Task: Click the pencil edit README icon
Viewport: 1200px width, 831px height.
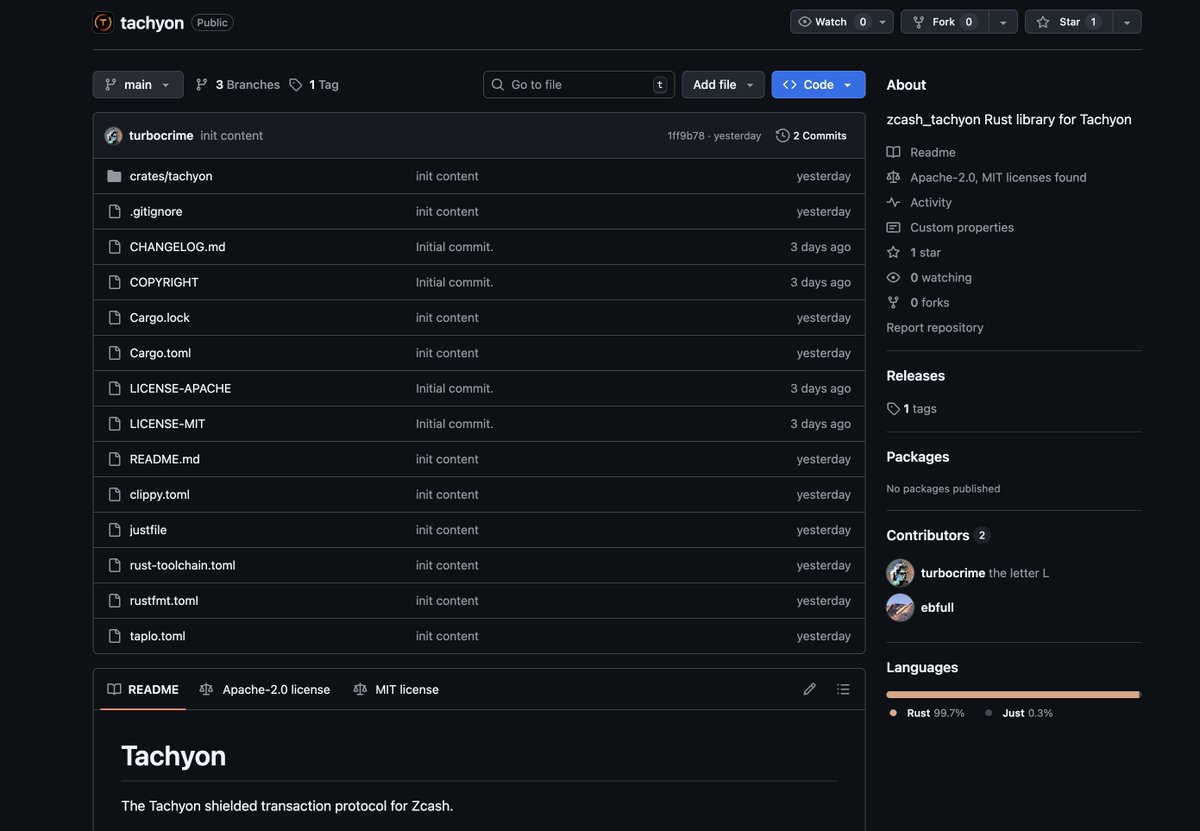Action: (x=810, y=689)
